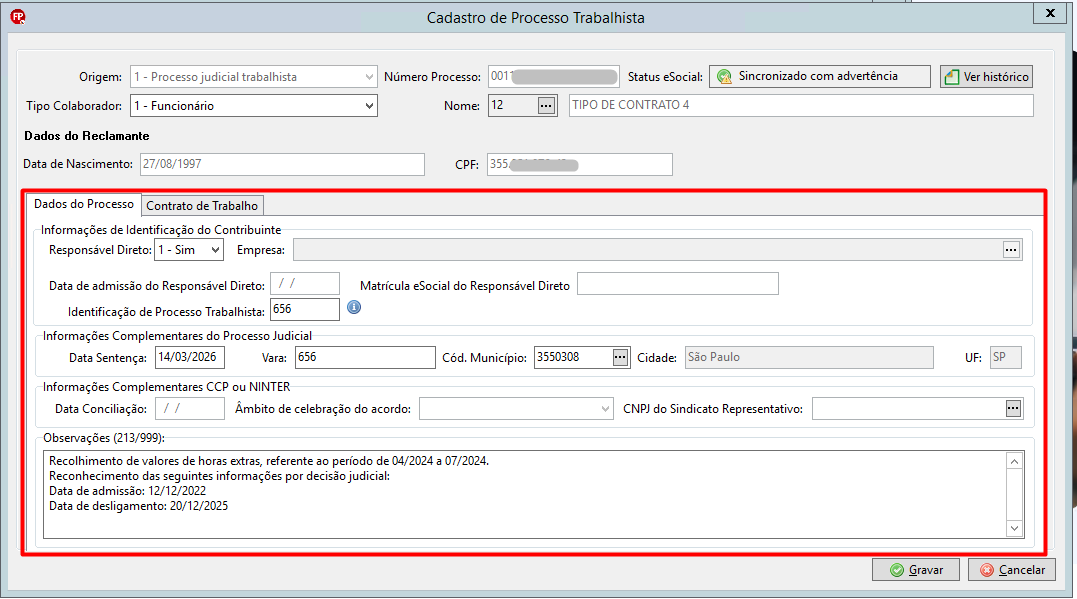Open the Origem dropdown

(370, 77)
